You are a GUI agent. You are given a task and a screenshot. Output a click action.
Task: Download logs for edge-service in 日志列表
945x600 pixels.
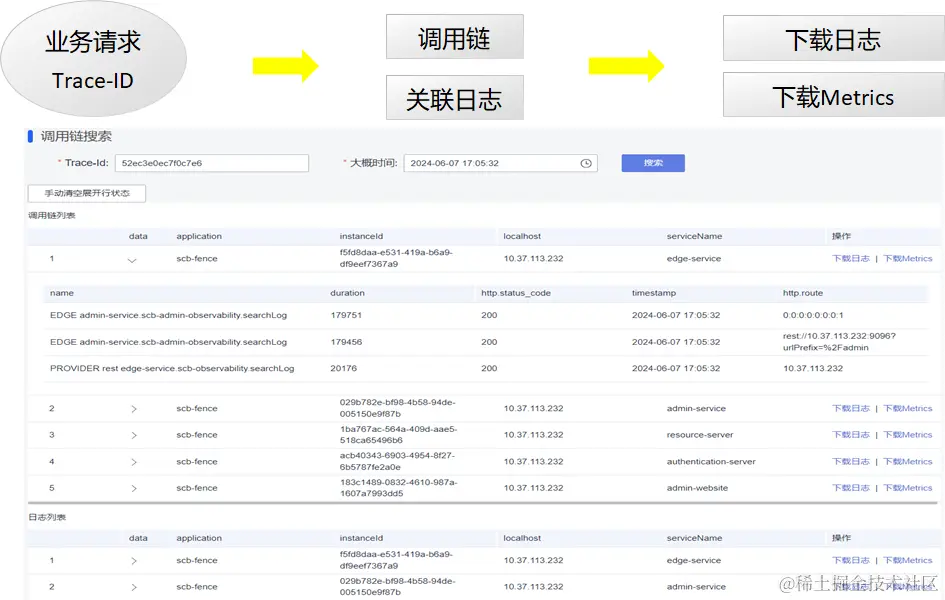[x=850, y=560]
